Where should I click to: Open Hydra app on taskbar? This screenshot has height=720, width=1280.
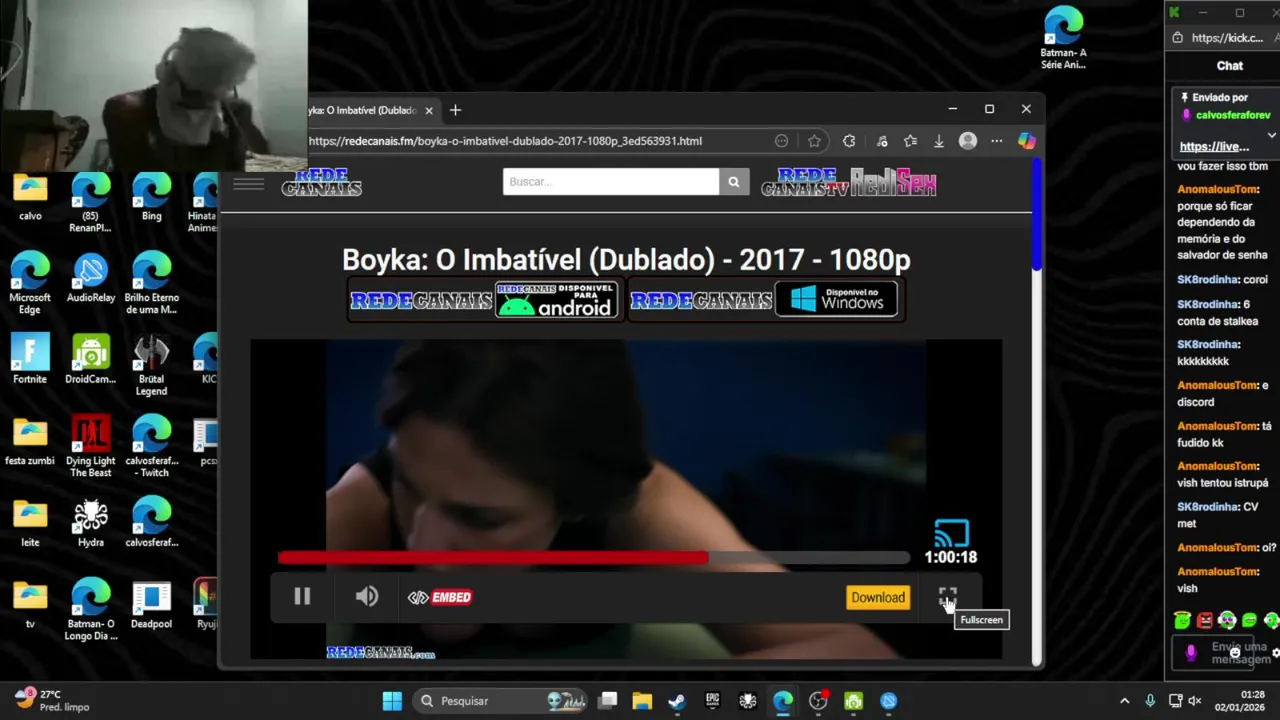[x=748, y=701]
